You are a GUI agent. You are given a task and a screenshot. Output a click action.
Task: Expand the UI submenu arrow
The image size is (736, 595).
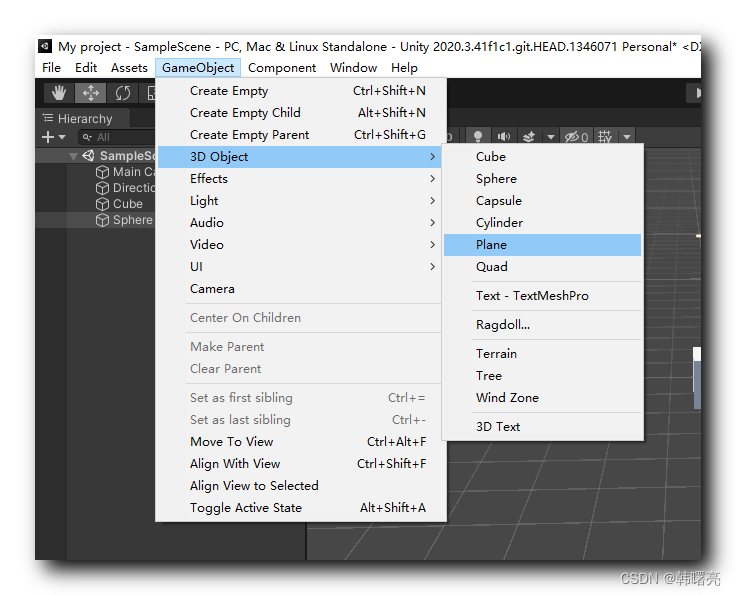pyautogui.click(x=432, y=267)
